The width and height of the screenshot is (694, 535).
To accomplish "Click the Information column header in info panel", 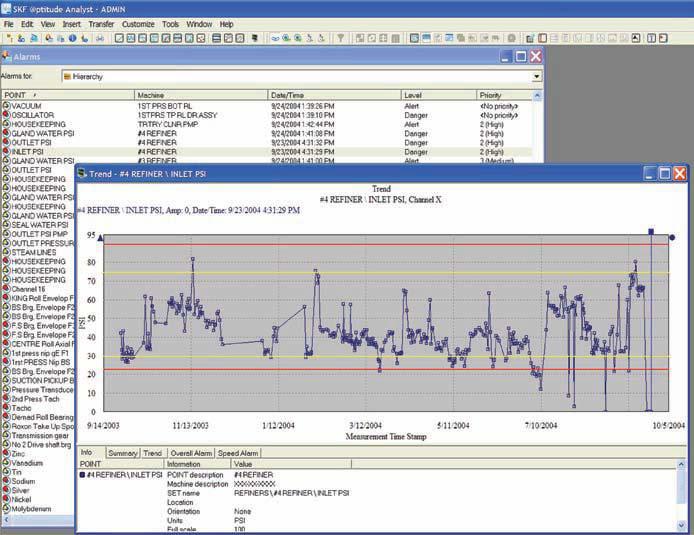I will coord(198,464).
